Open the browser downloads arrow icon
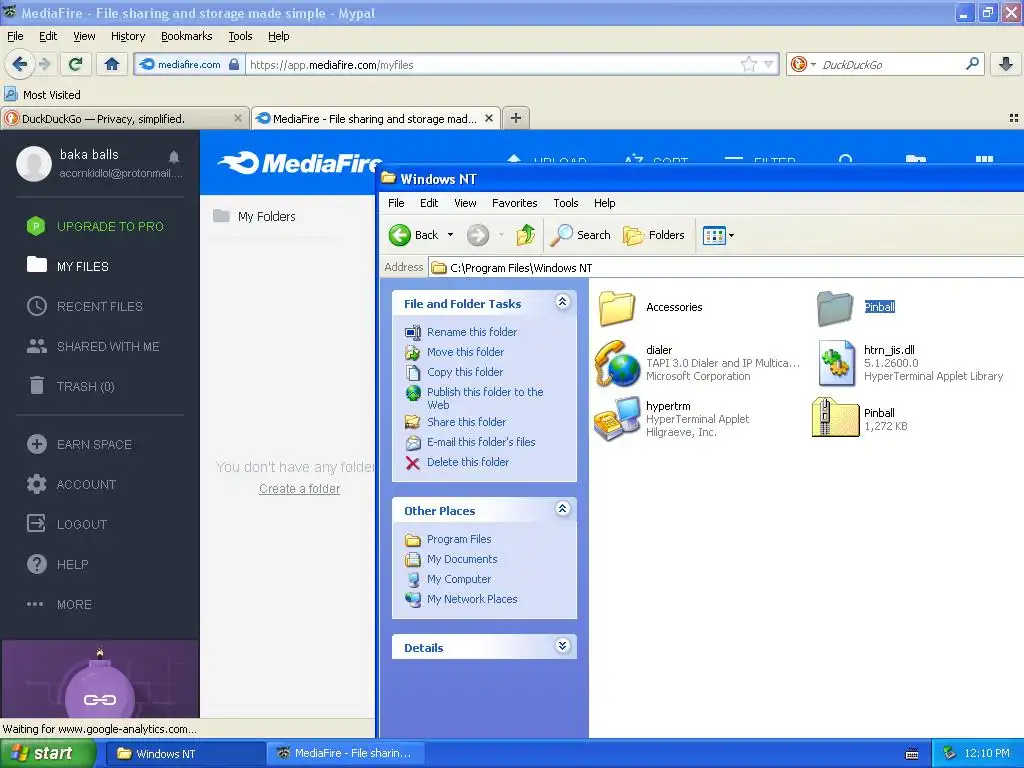The width and height of the screenshot is (1024, 768). 1006,64
